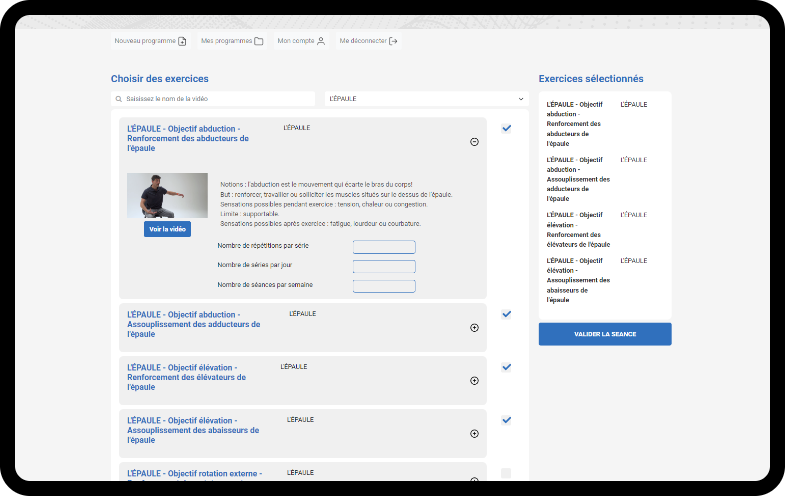Click the shoulder abduction exercise video thumbnail
Screen dimensions: 785x496
point(167,195)
